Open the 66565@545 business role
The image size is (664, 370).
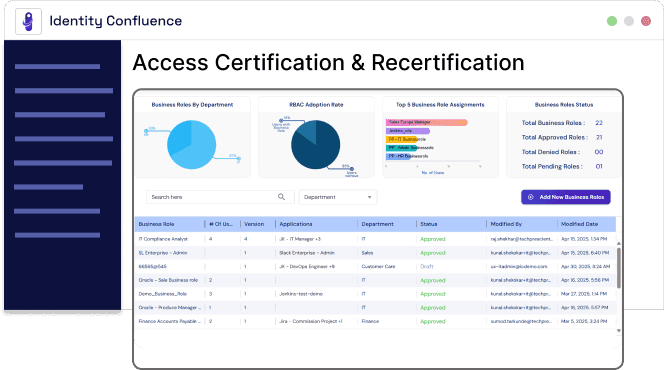pos(152,267)
